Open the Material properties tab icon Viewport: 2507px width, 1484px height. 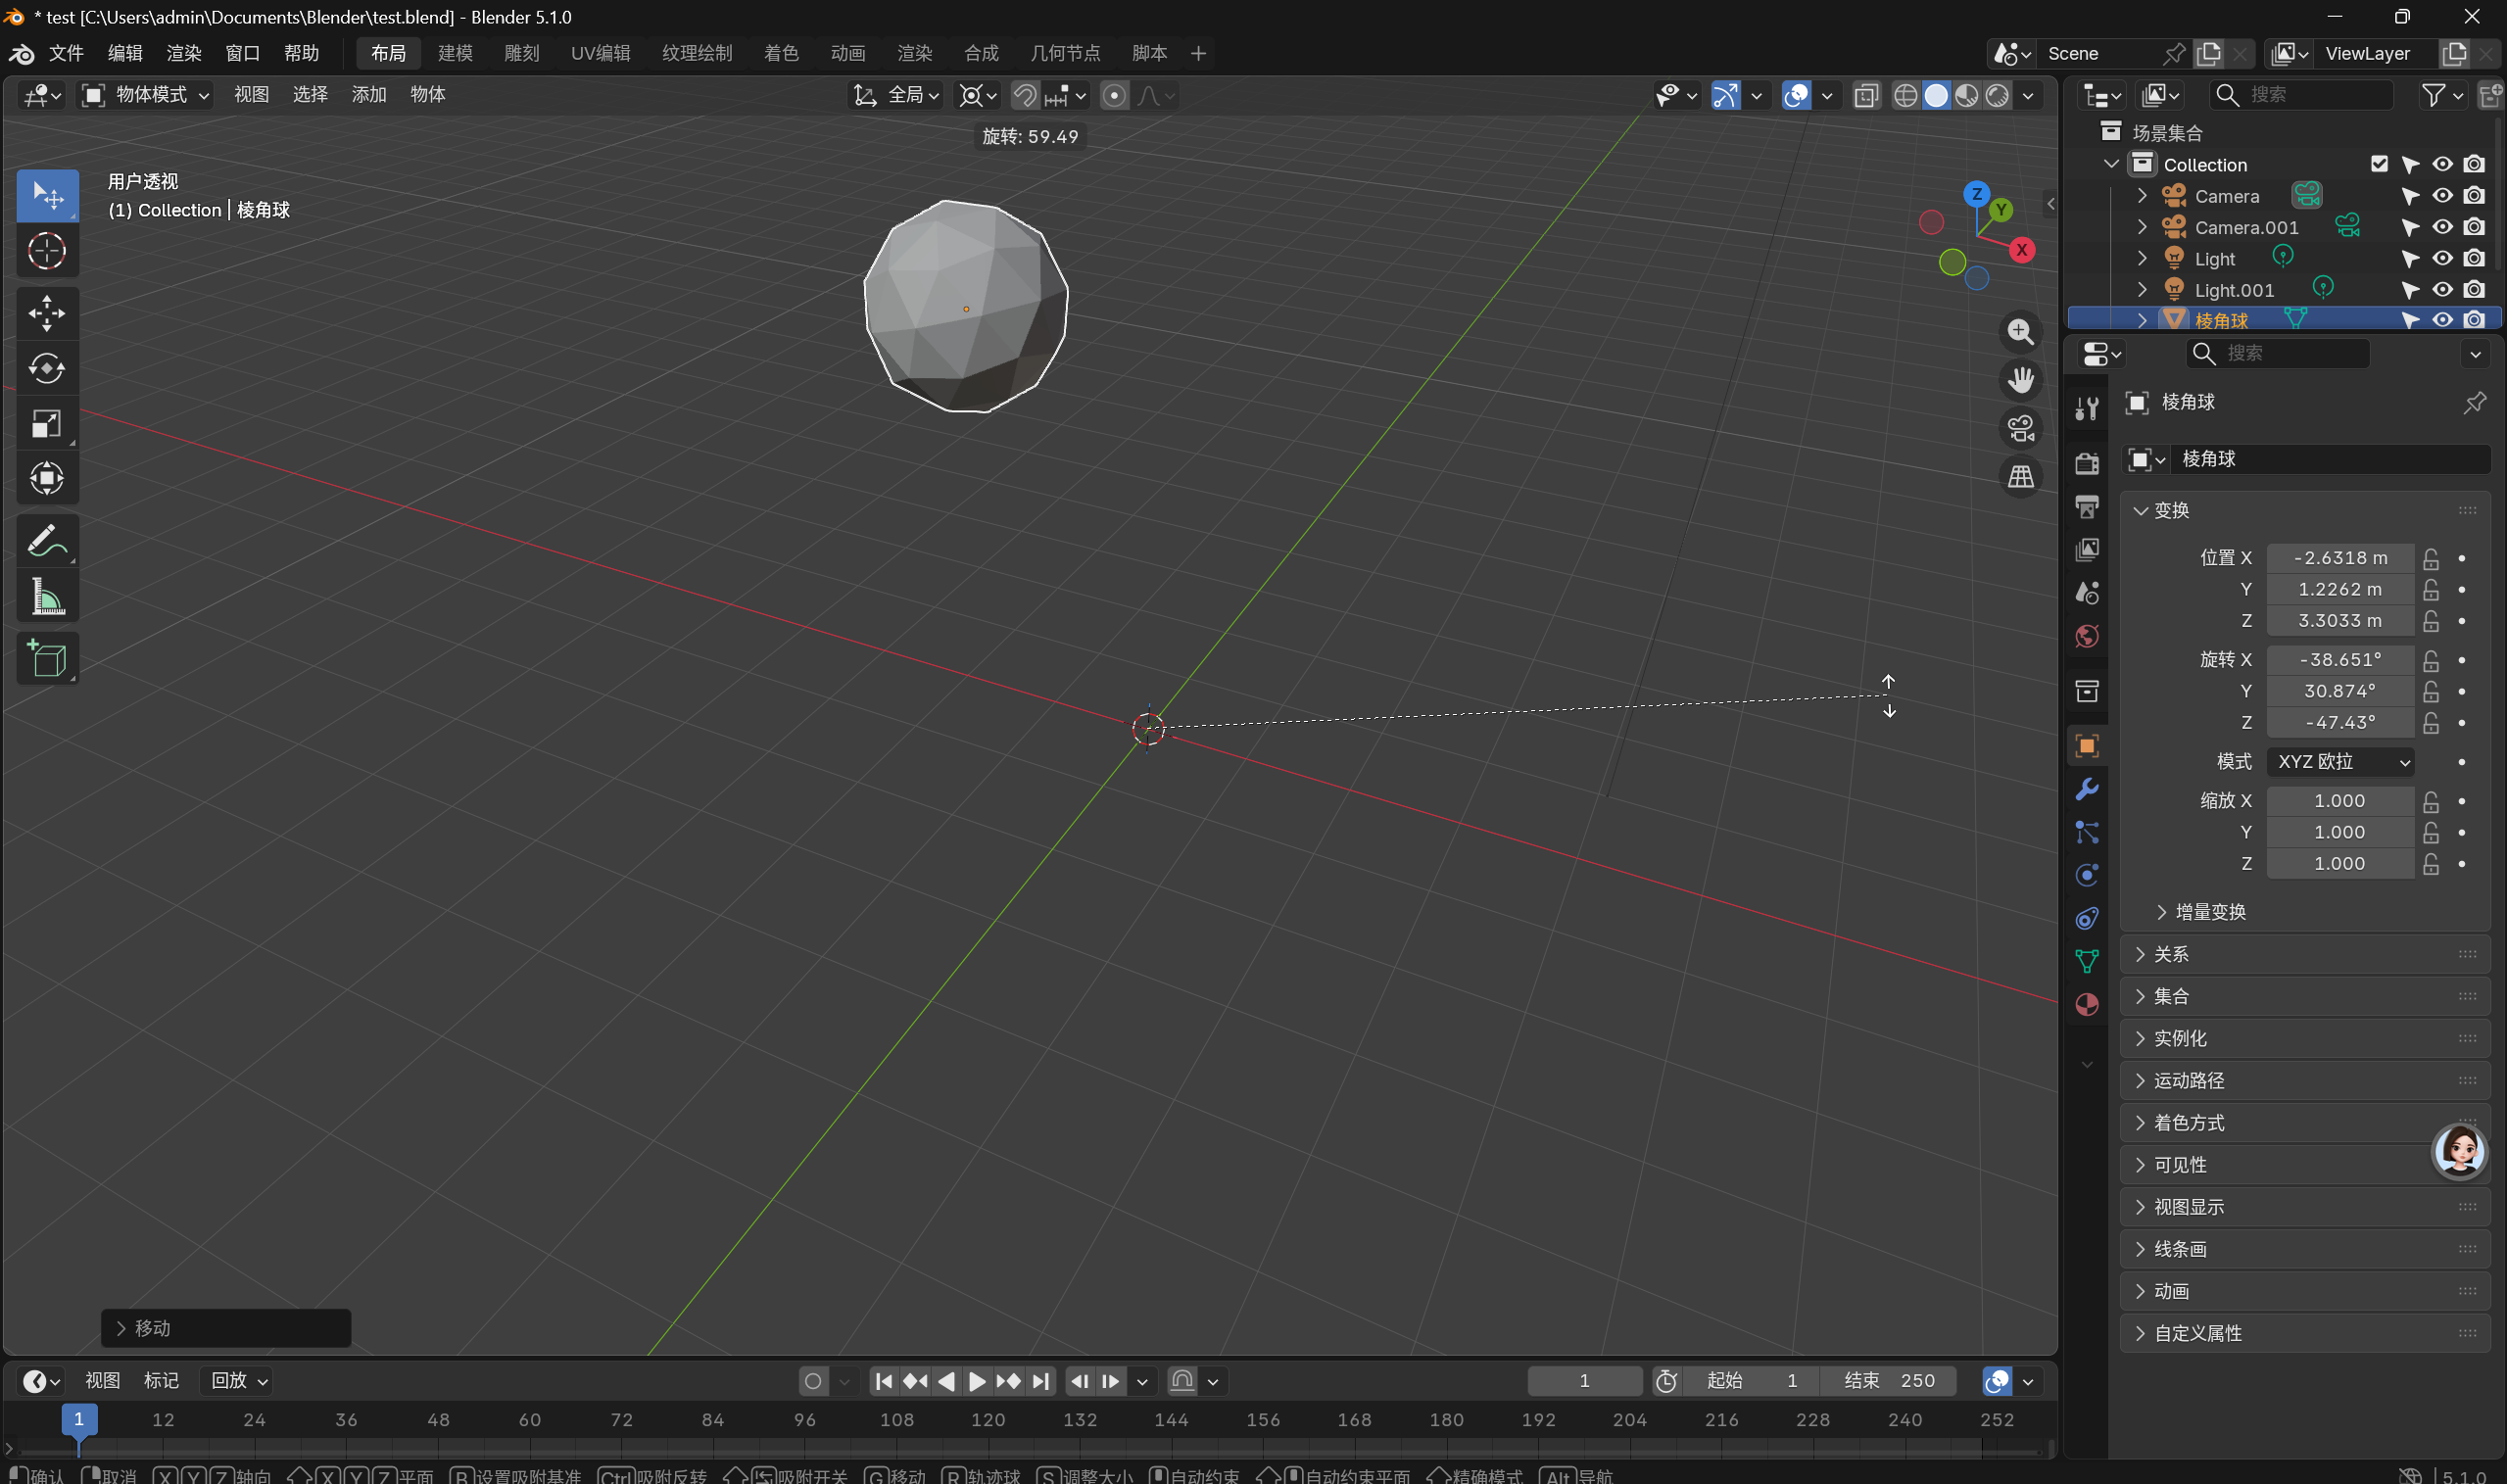(x=2087, y=1005)
